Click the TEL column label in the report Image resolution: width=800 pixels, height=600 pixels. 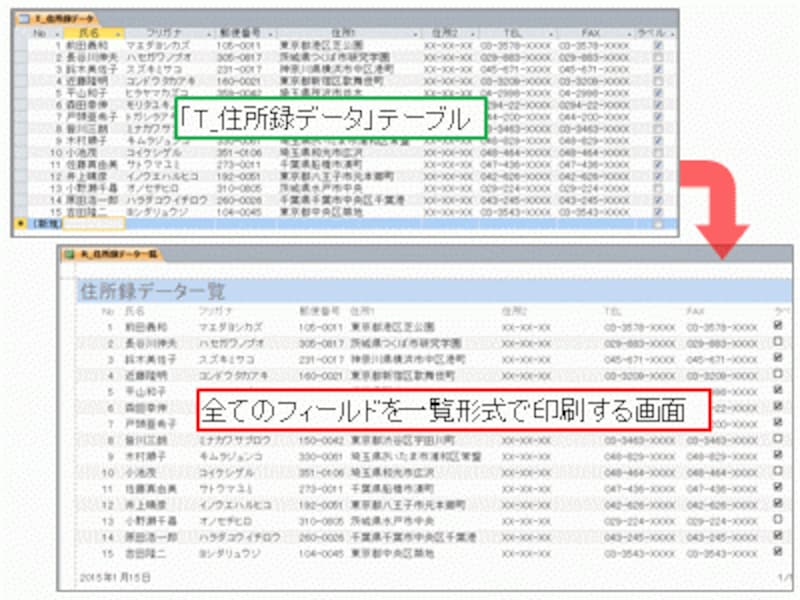pos(612,311)
